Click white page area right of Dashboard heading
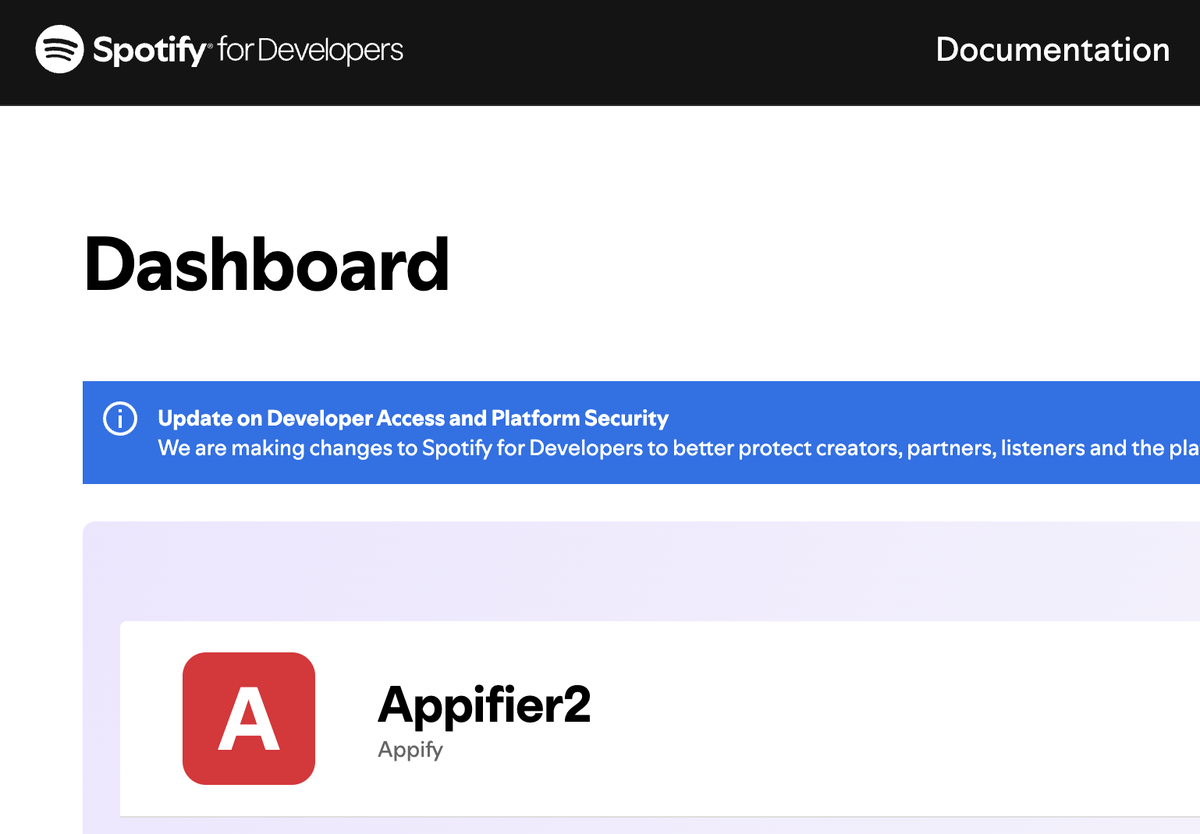The height and width of the screenshot is (834, 1200). [x=800, y=265]
